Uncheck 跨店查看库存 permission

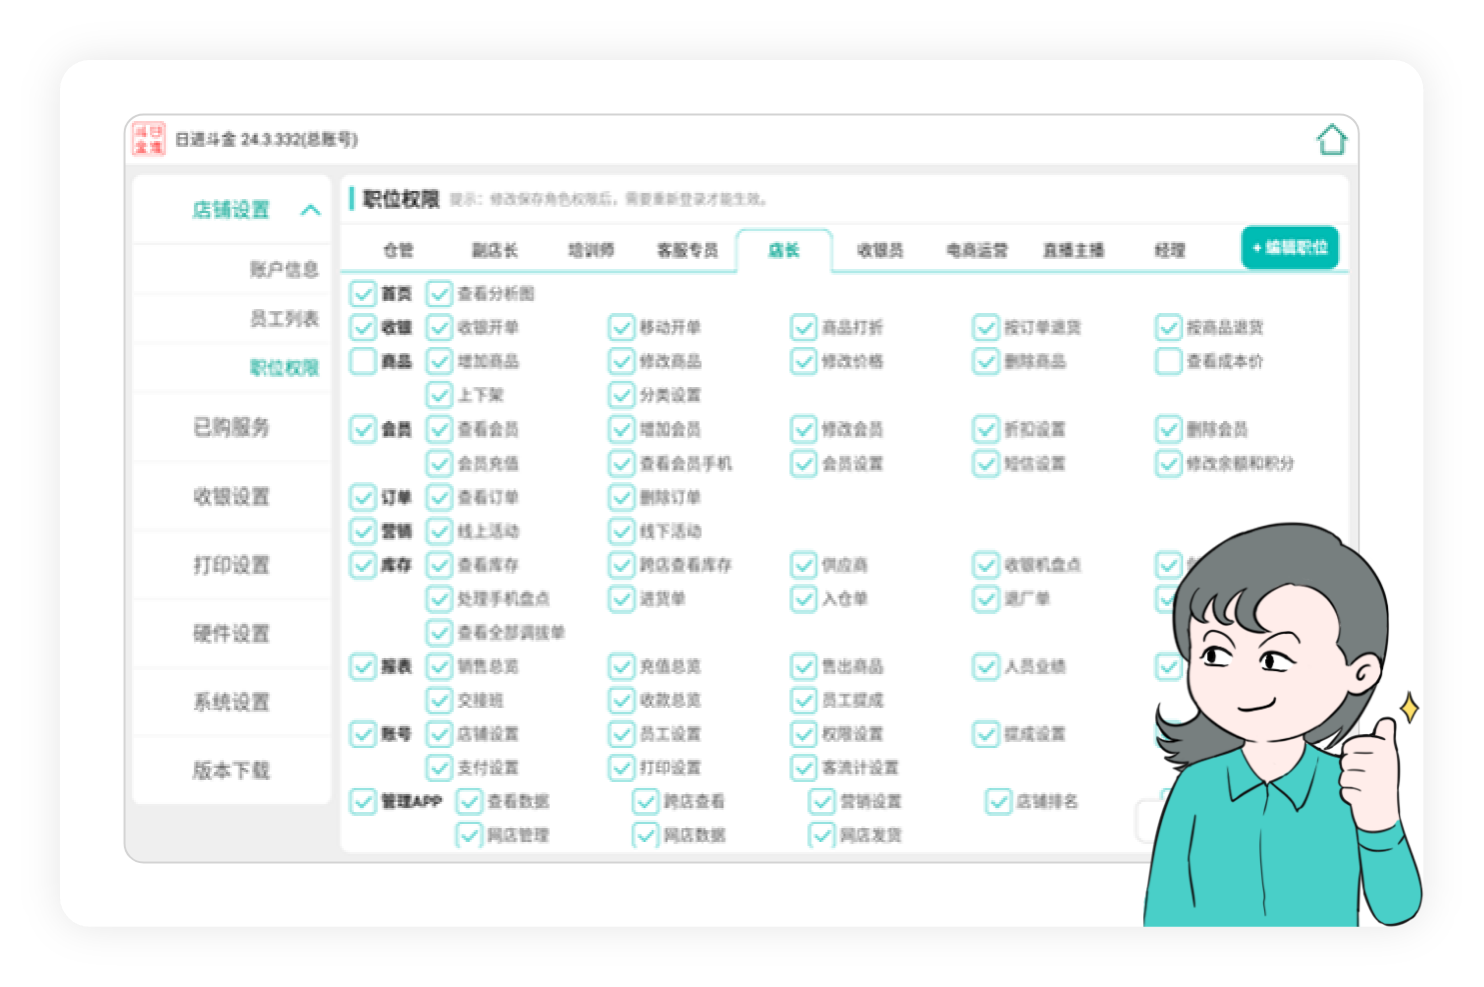pyautogui.click(x=622, y=566)
